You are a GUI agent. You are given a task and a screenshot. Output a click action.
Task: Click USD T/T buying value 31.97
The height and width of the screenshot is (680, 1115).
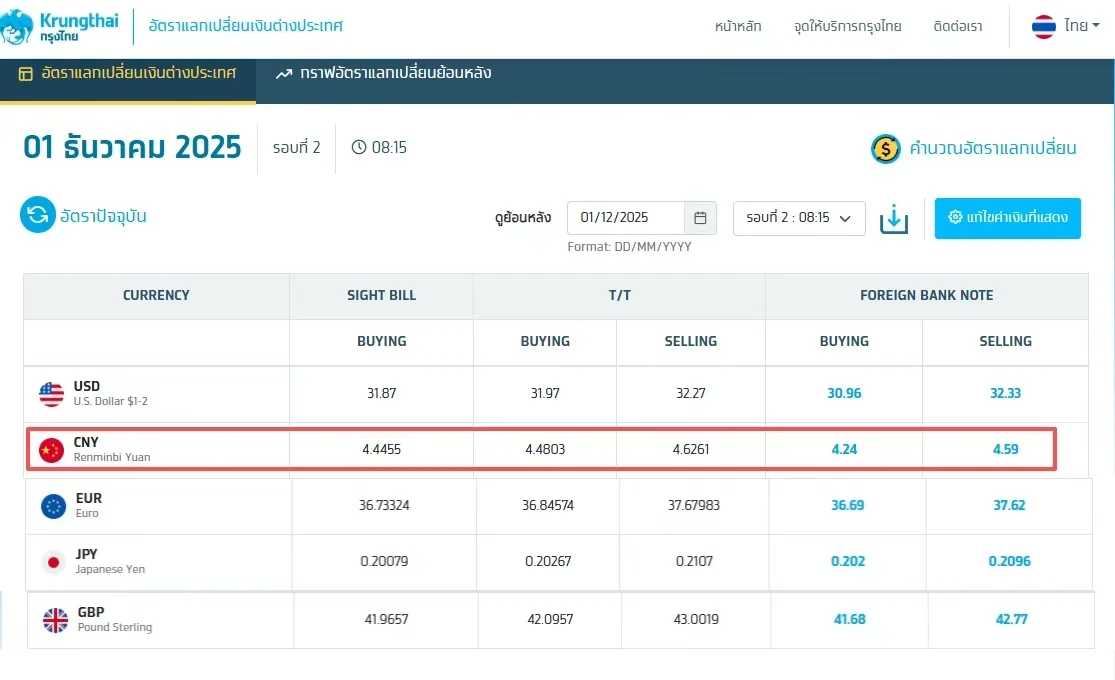[x=545, y=393]
